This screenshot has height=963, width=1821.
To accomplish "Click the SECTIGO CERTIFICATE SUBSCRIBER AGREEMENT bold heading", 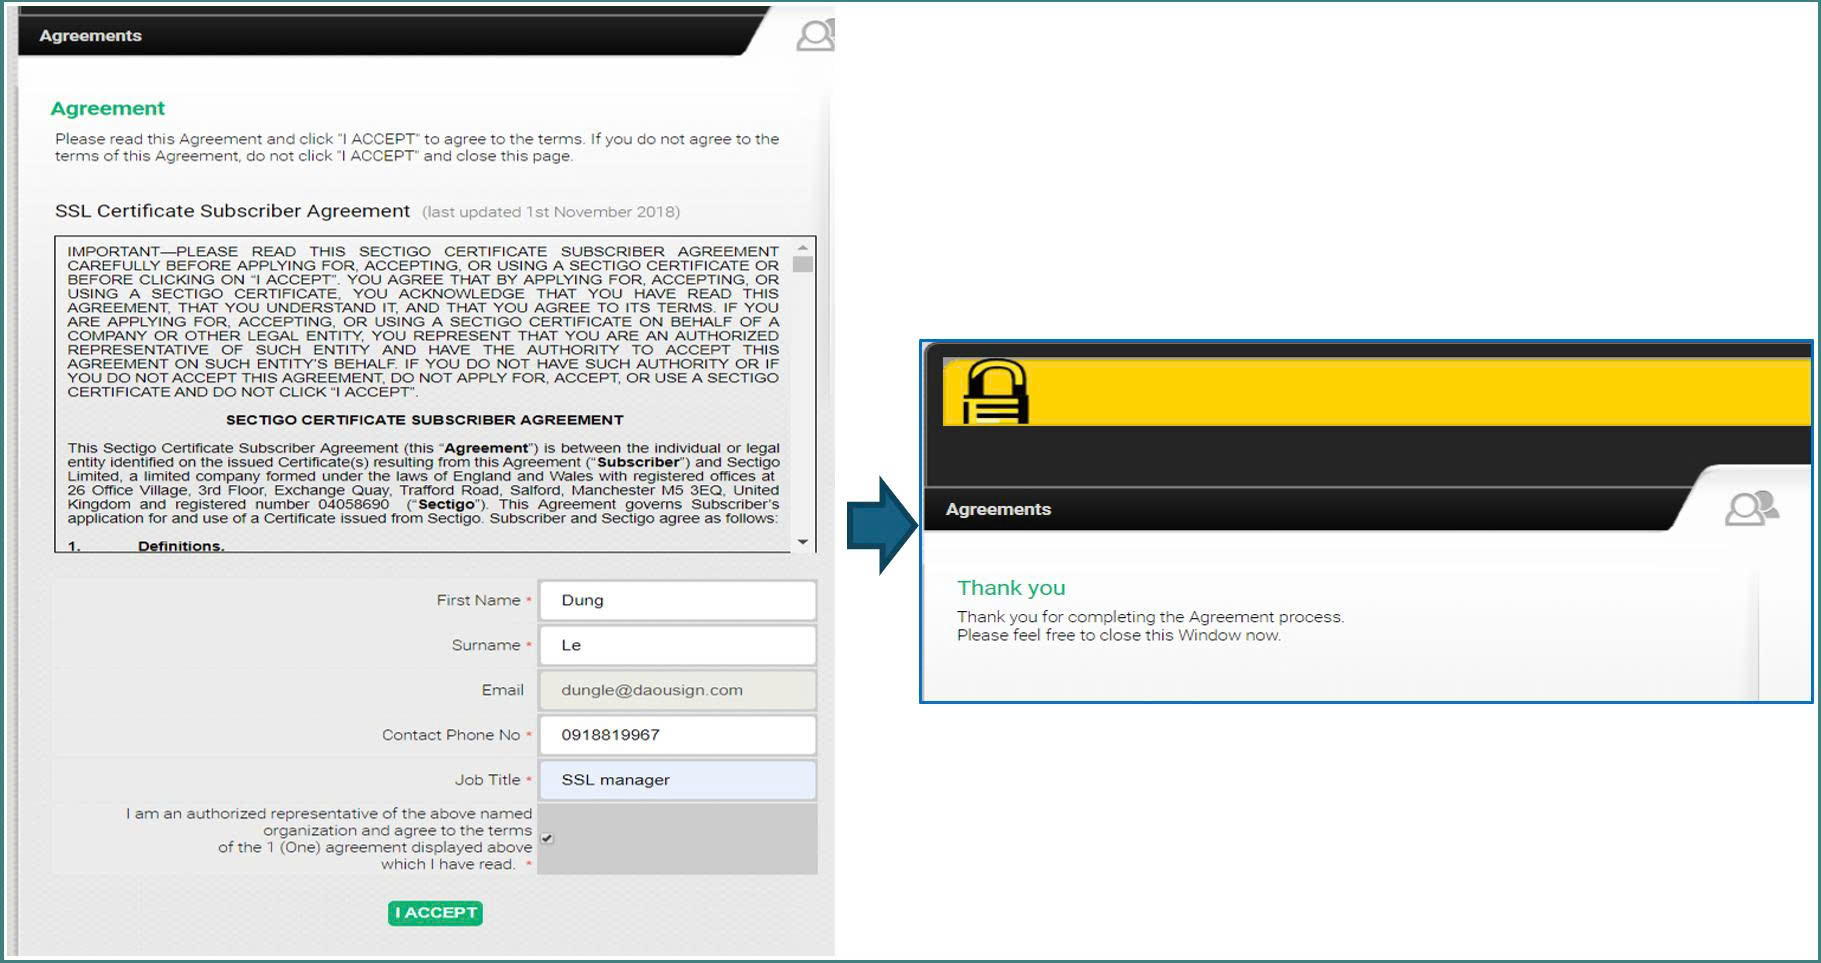I will [424, 420].
